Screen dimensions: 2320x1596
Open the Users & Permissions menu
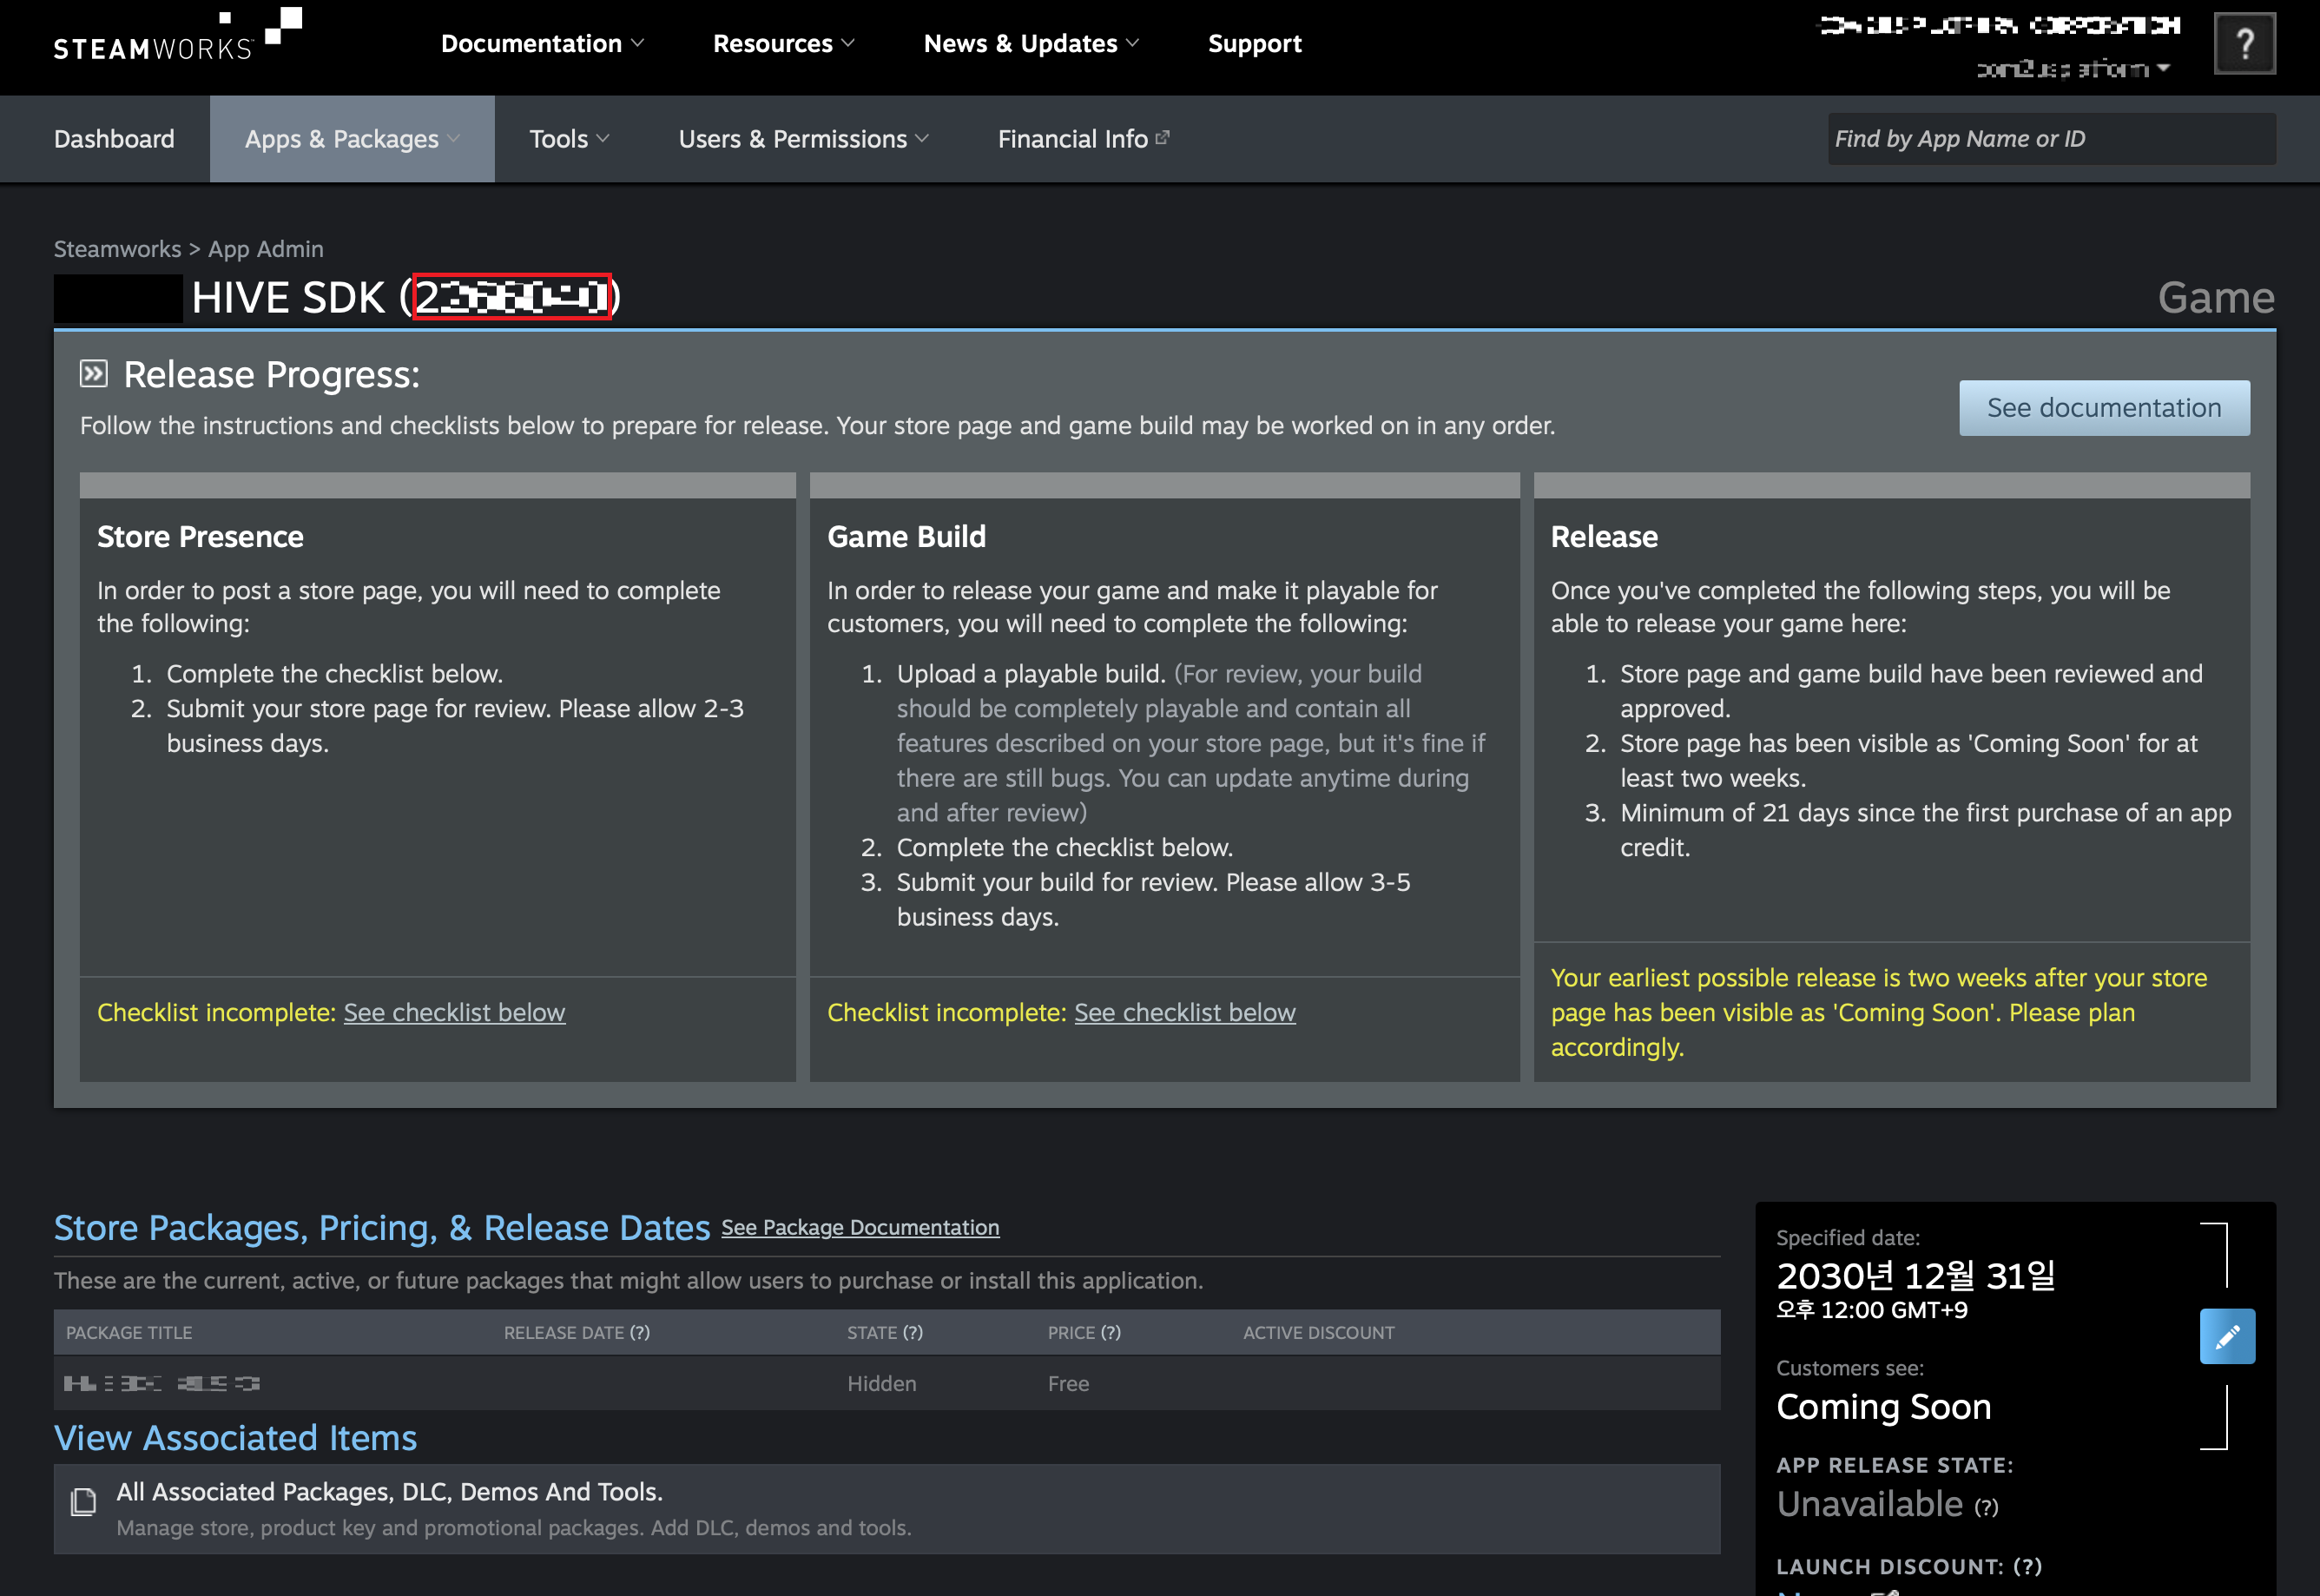click(x=803, y=139)
